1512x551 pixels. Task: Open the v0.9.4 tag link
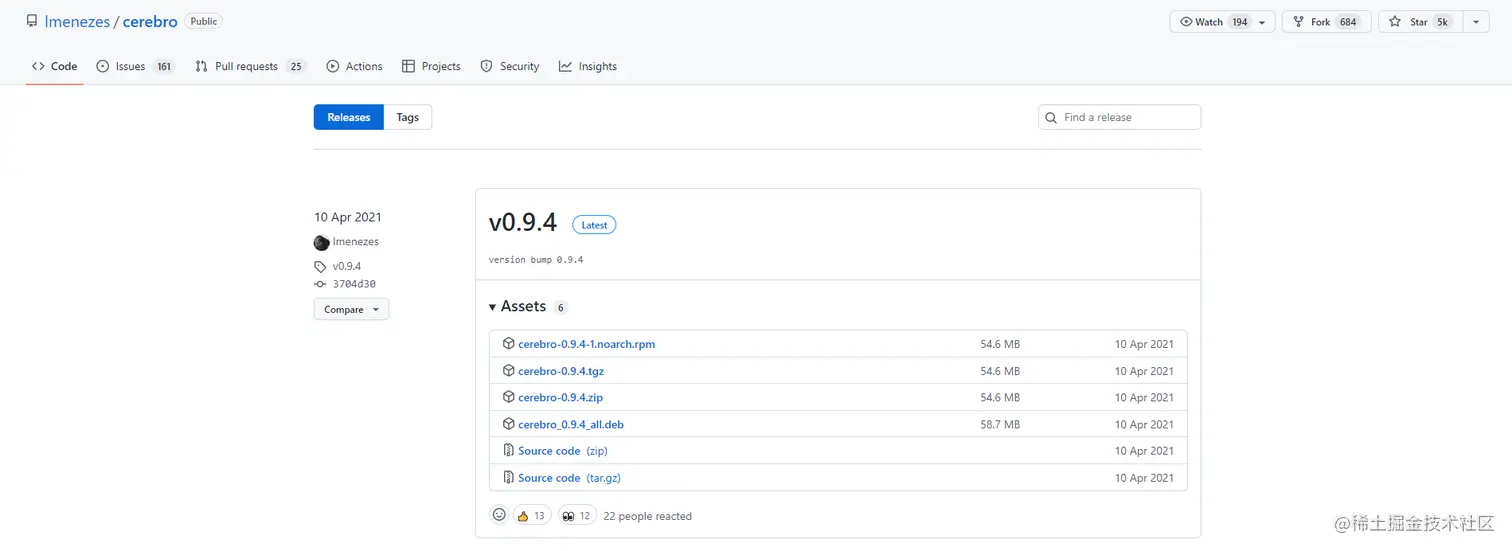tap(347, 267)
